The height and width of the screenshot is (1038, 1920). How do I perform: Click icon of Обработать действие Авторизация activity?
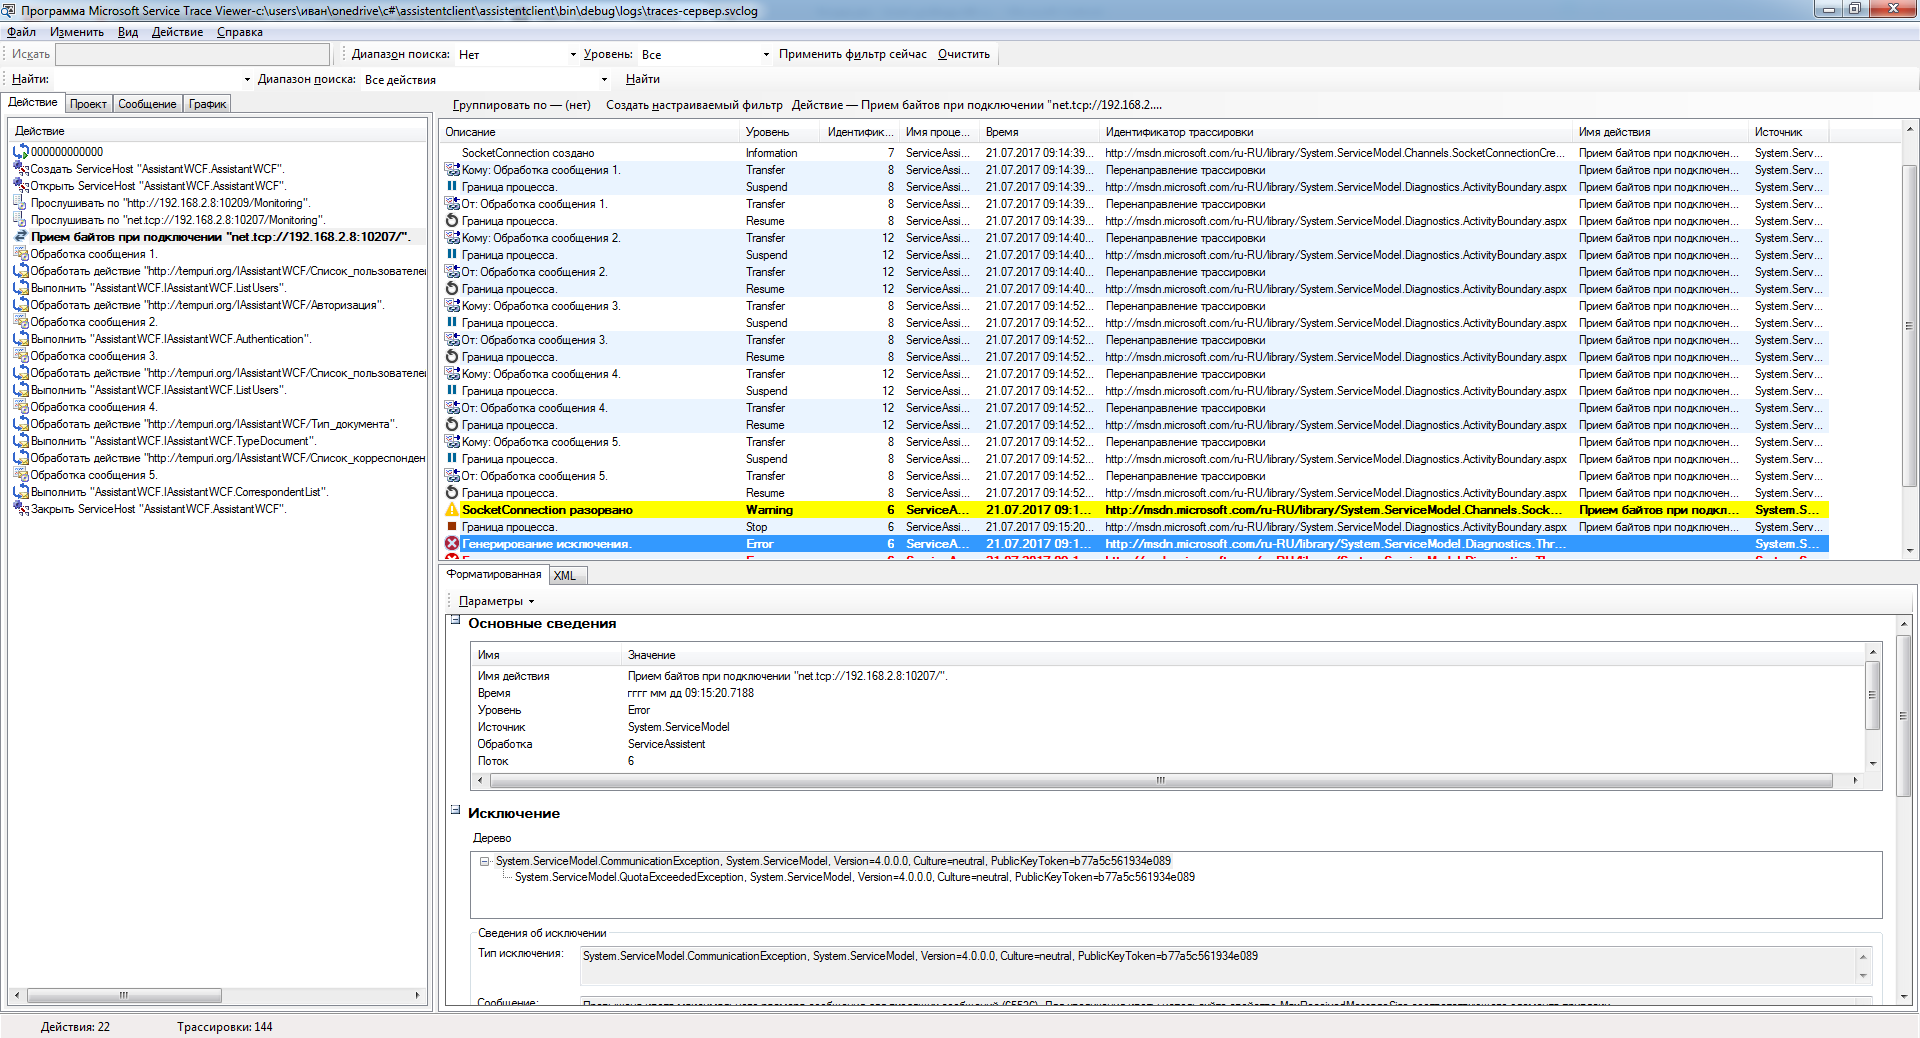pos(21,305)
